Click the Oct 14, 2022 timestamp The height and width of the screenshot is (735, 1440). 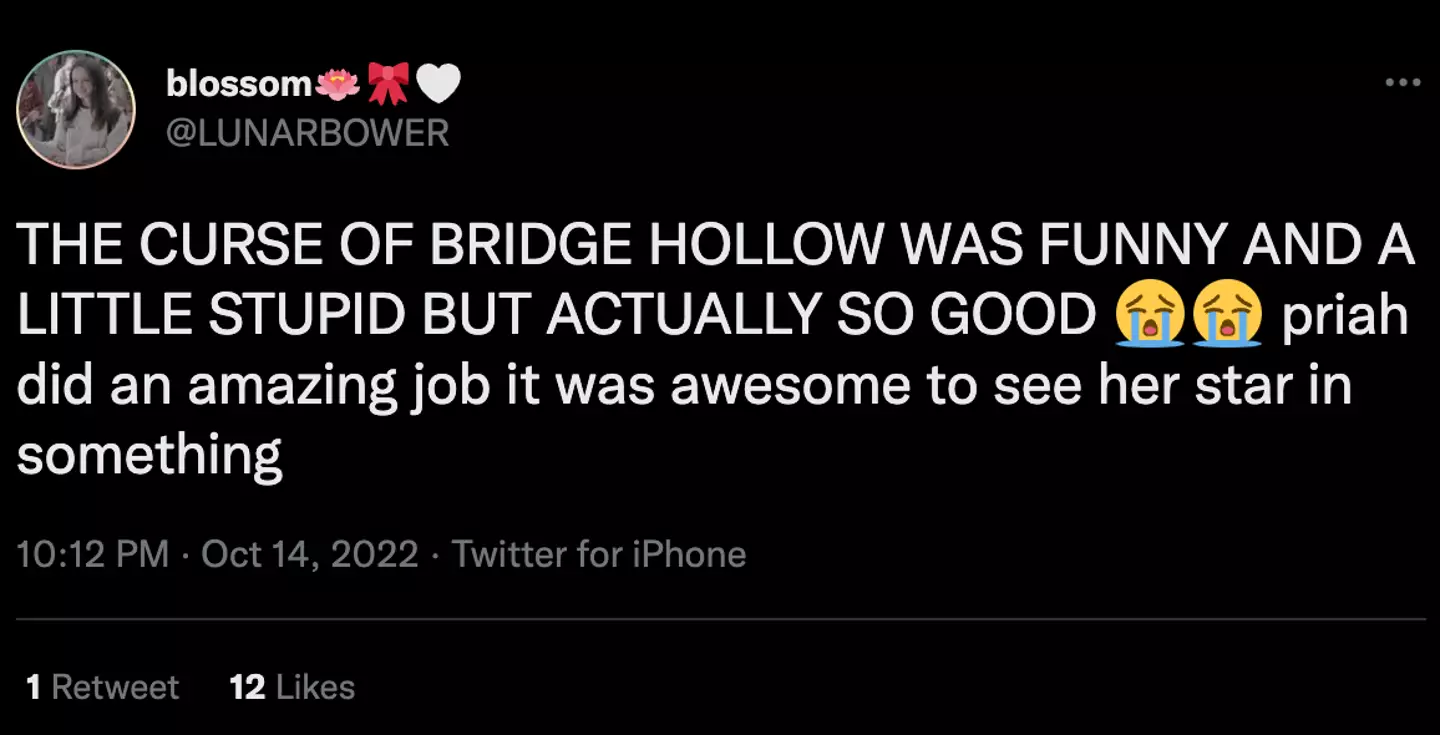point(310,552)
